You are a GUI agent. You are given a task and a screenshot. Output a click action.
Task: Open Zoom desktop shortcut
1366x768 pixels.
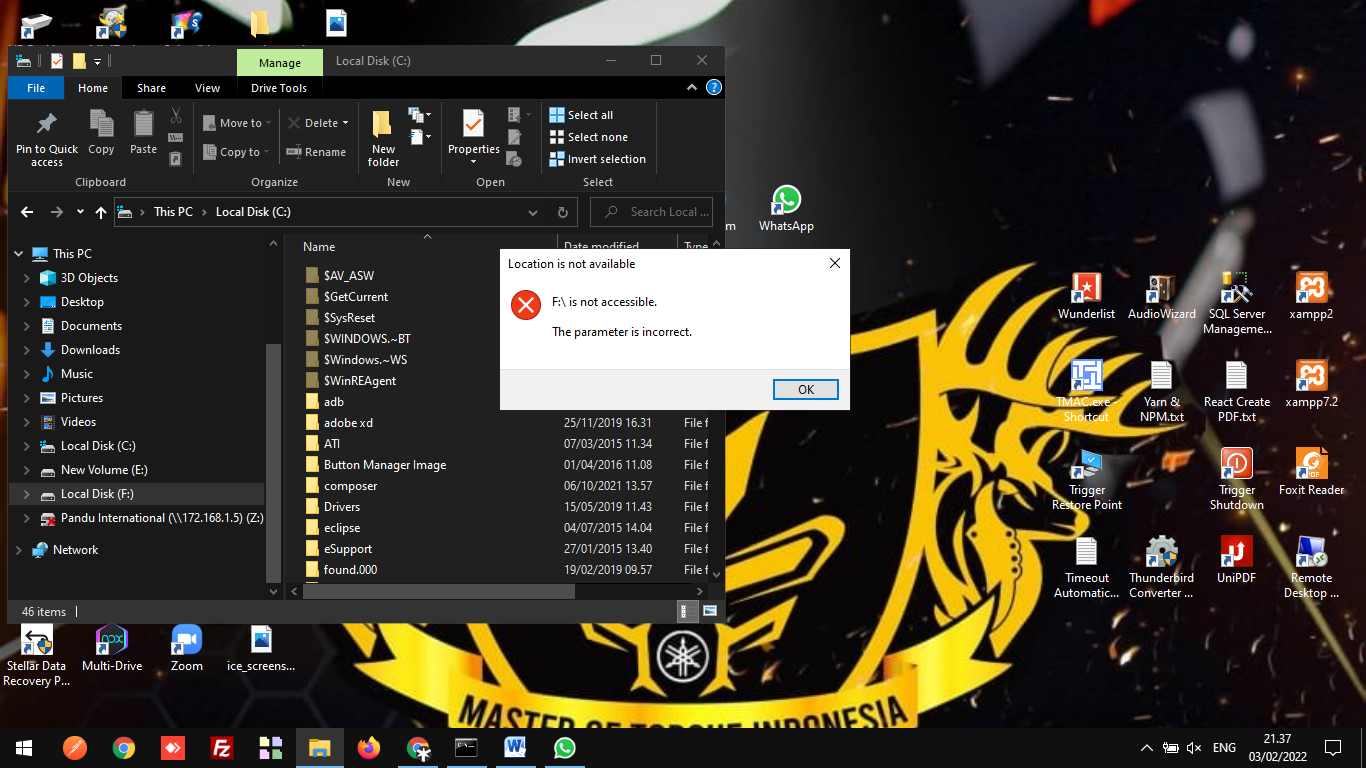click(186, 648)
